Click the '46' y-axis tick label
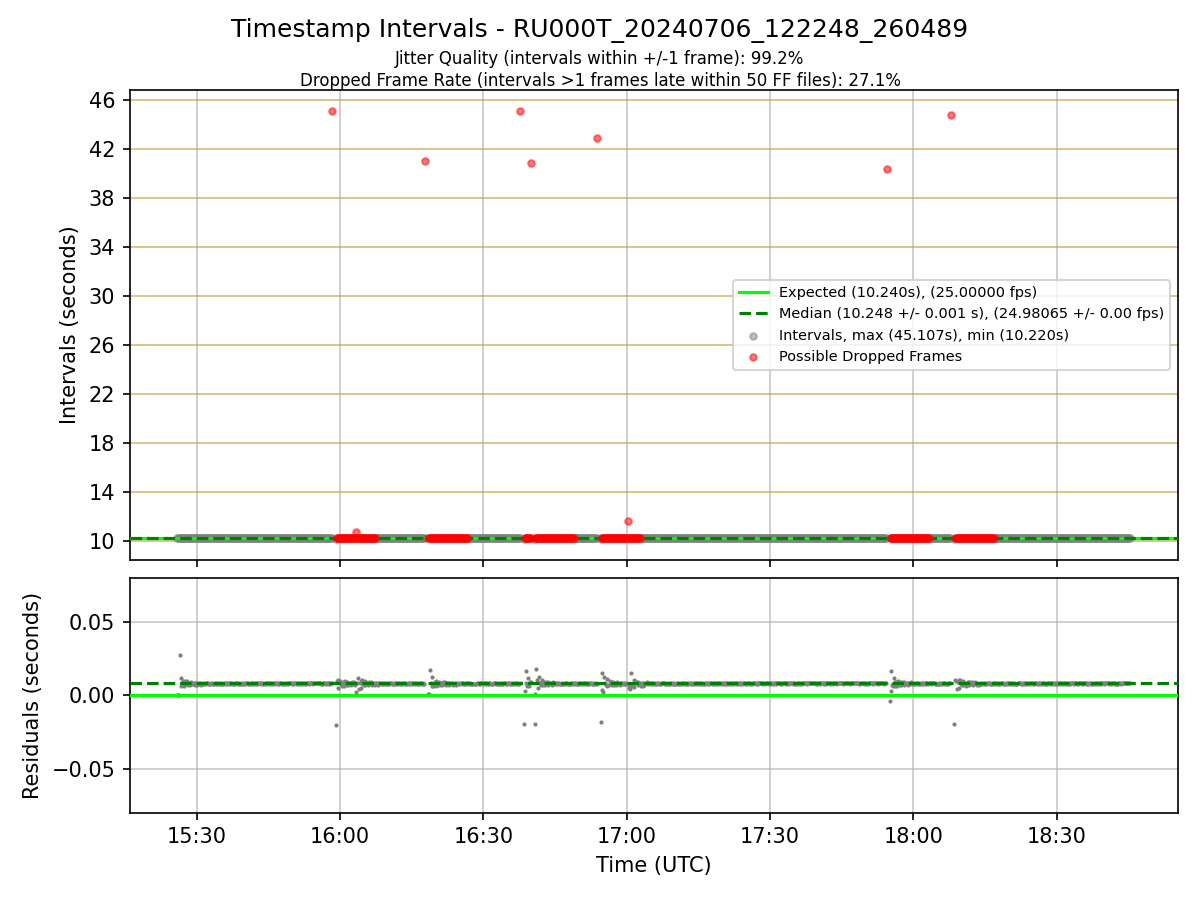The width and height of the screenshot is (1200, 900). (x=103, y=100)
